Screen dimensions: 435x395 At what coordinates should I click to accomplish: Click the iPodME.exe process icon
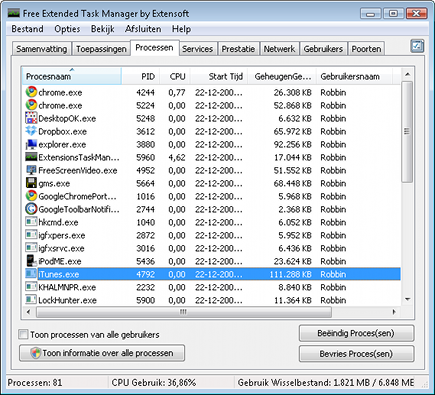tap(31, 261)
